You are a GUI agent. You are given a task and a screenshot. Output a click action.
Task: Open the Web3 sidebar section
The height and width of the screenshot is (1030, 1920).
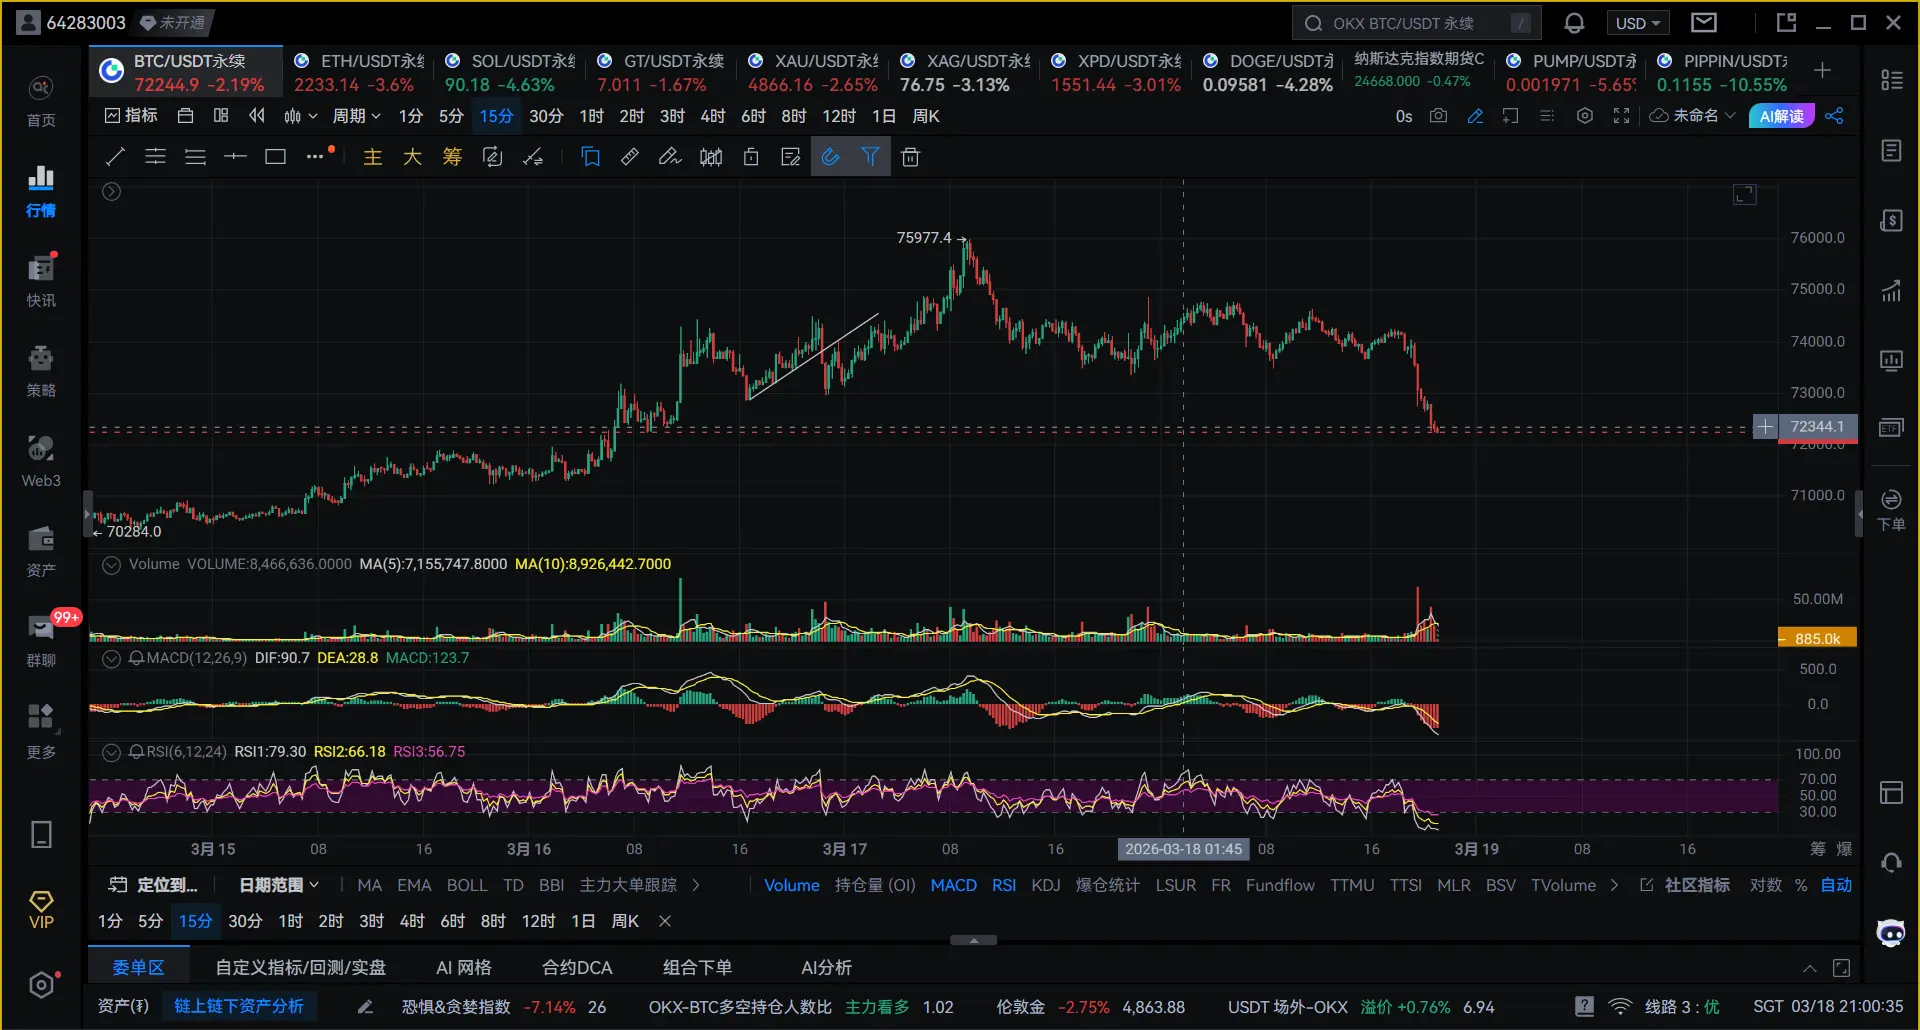coord(41,461)
